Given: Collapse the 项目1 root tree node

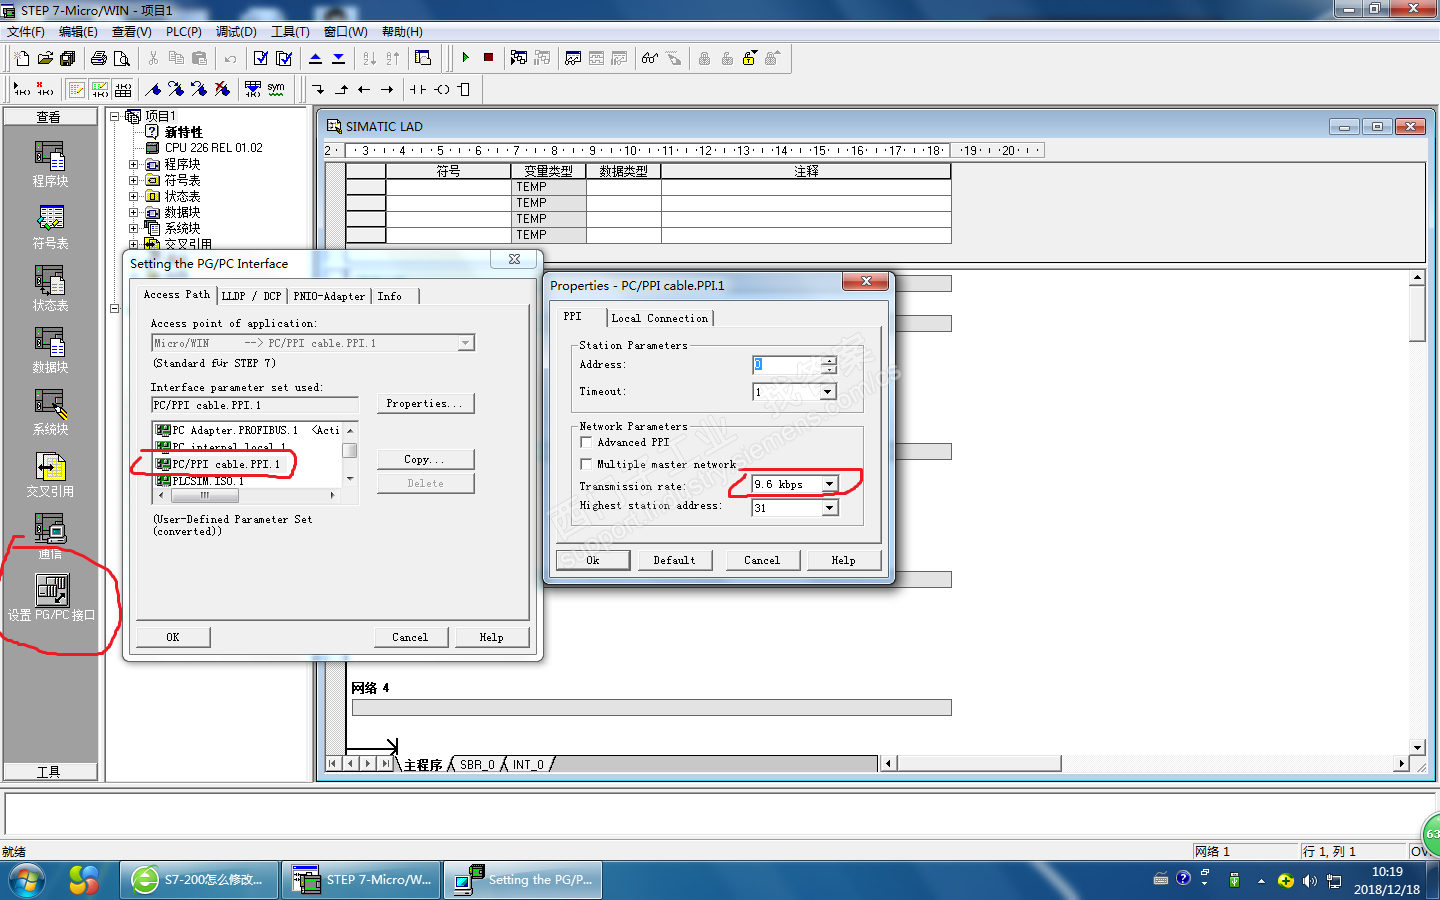Looking at the screenshot, I should click(x=115, y=116).
